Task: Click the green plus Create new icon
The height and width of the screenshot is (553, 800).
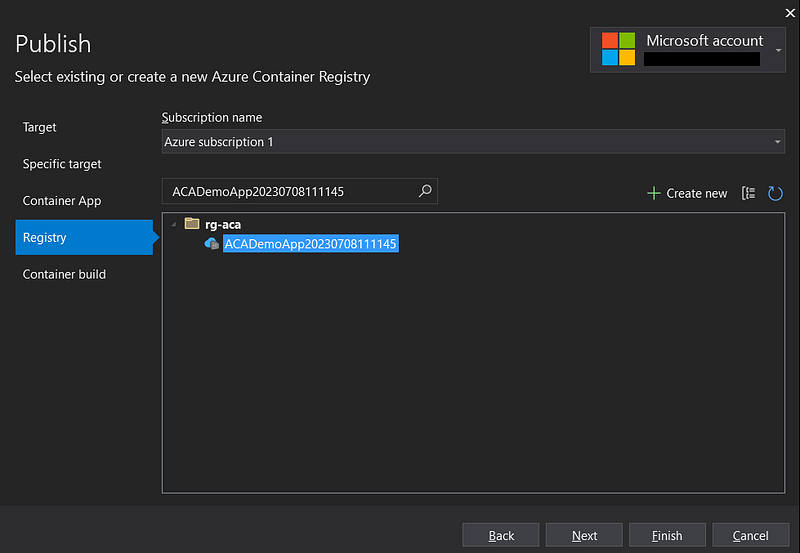Action: point(654,193)
